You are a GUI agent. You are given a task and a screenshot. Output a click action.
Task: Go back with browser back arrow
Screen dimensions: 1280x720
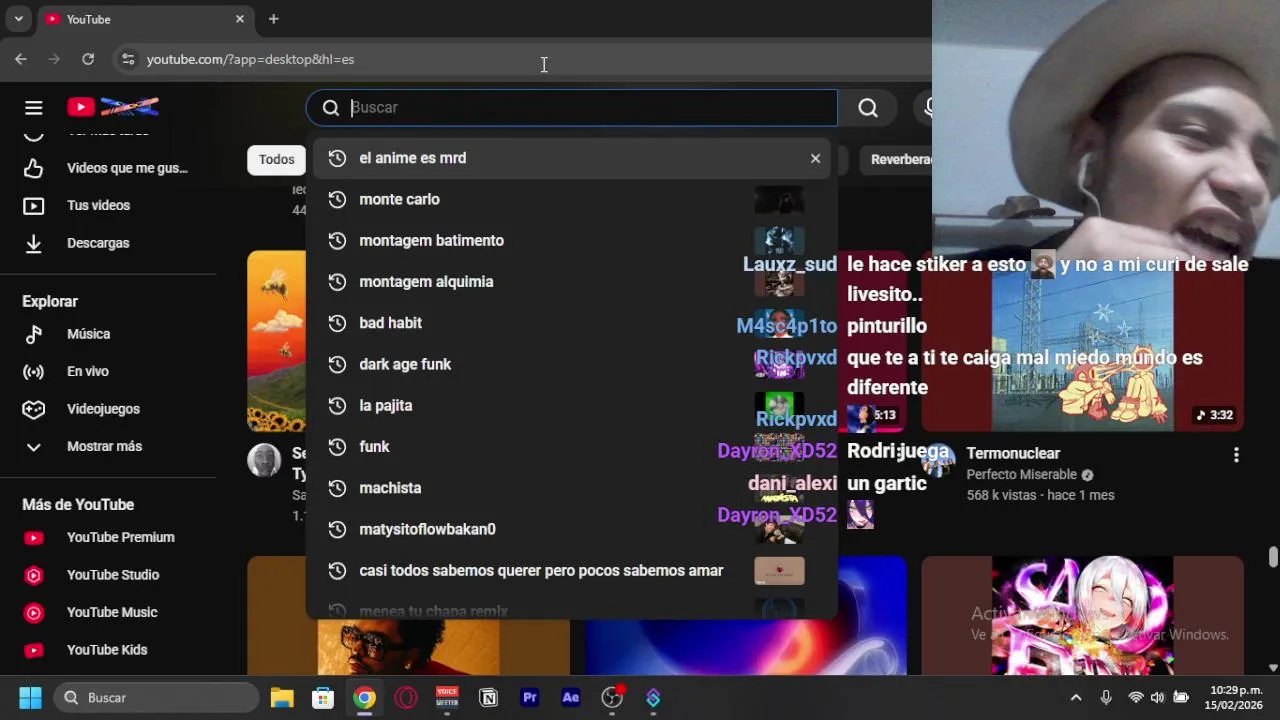point(21,60)
